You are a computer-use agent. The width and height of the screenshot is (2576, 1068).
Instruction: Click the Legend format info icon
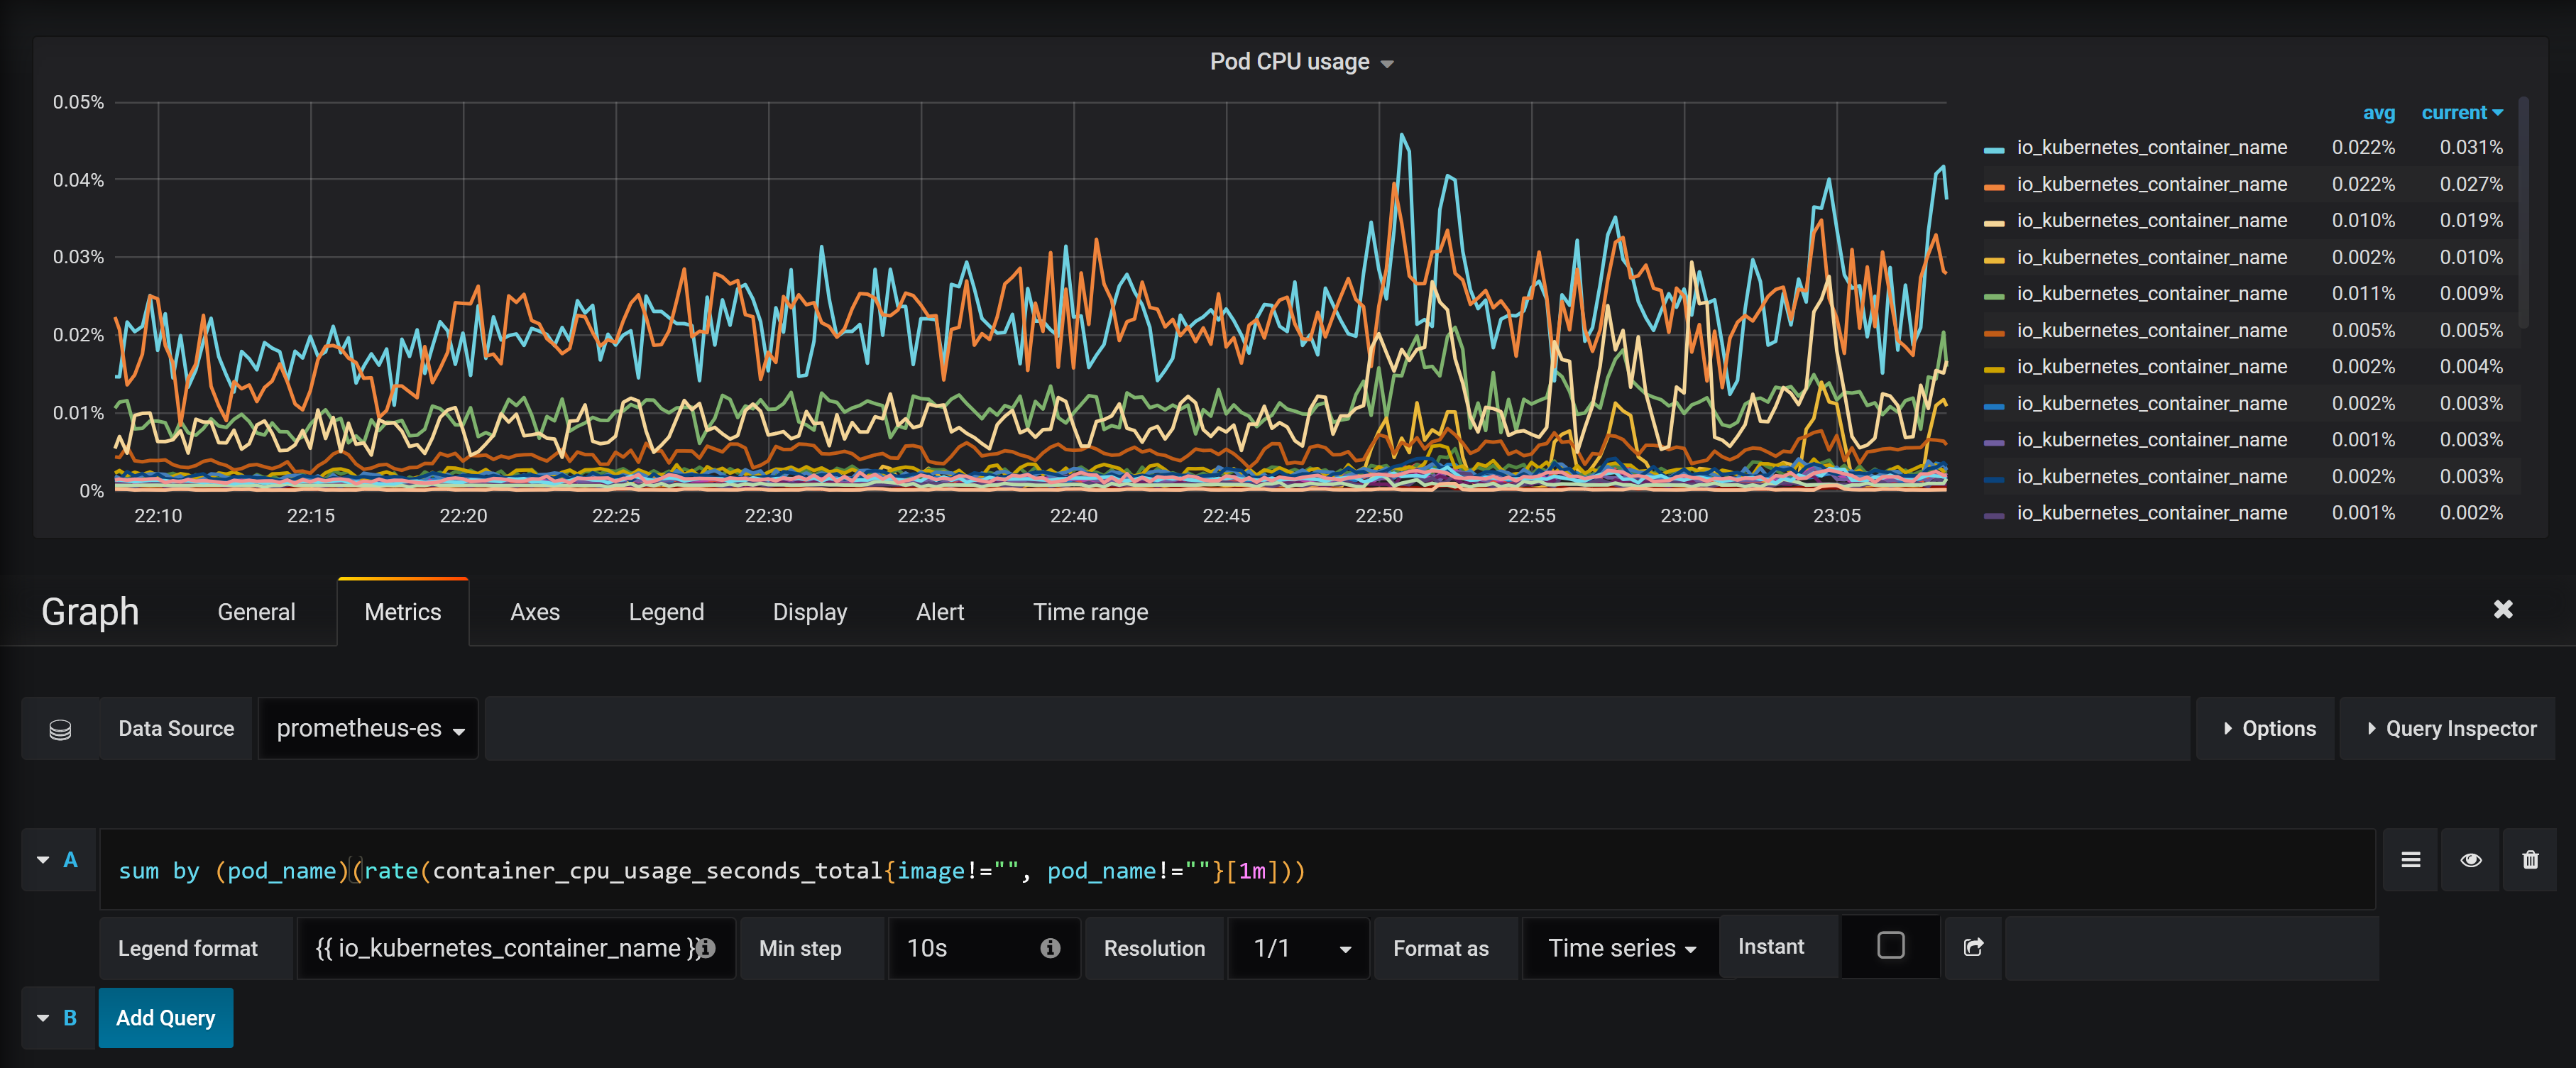point(707,948)
